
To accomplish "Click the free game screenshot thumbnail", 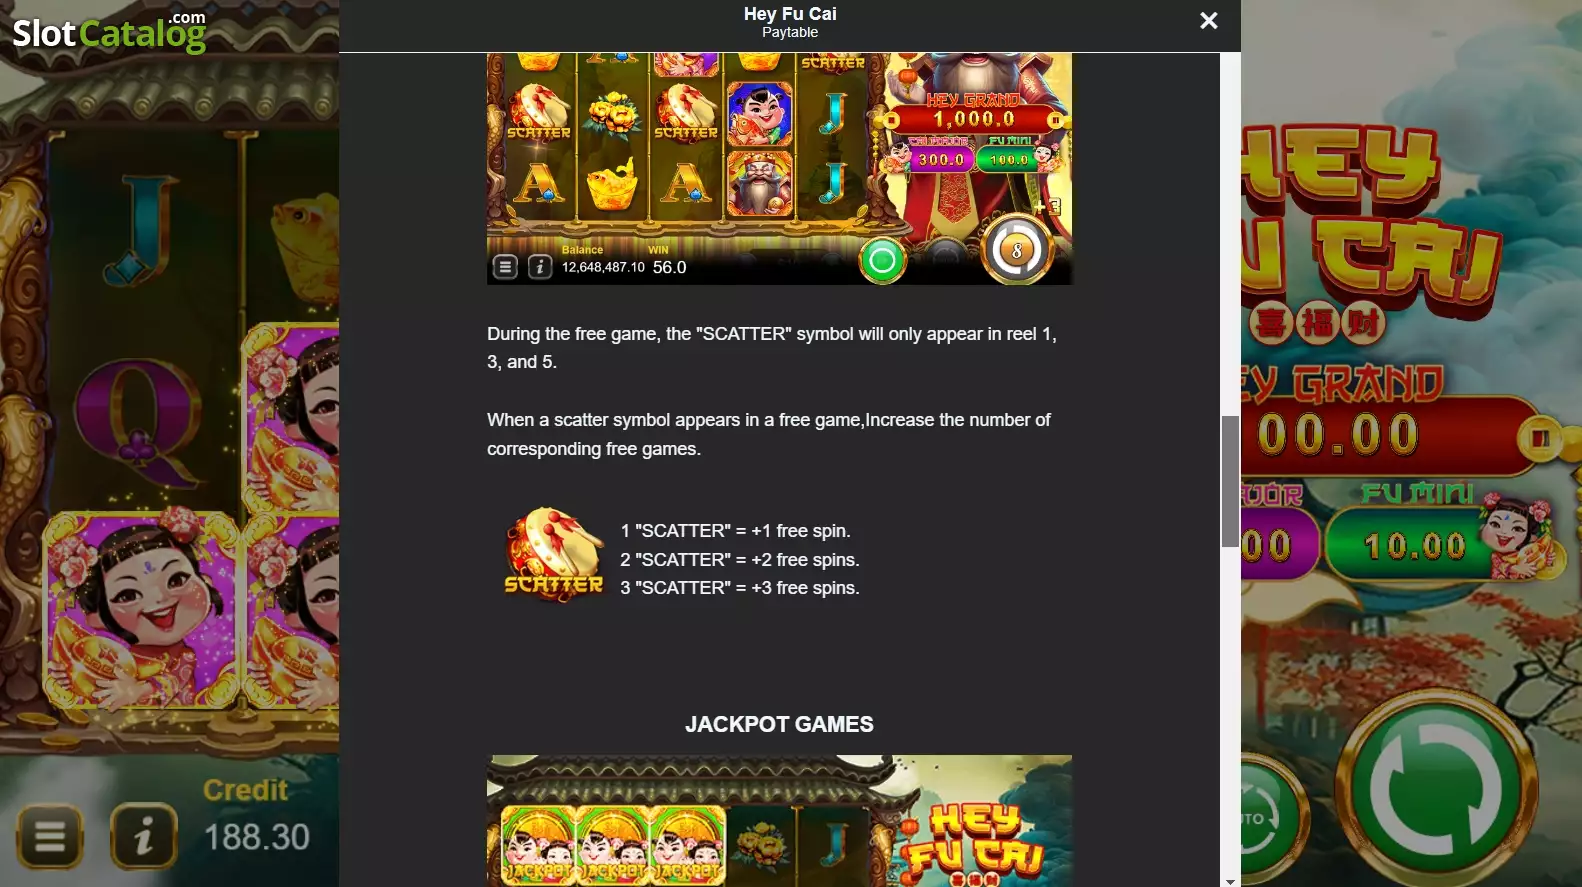I will point(779,169).
